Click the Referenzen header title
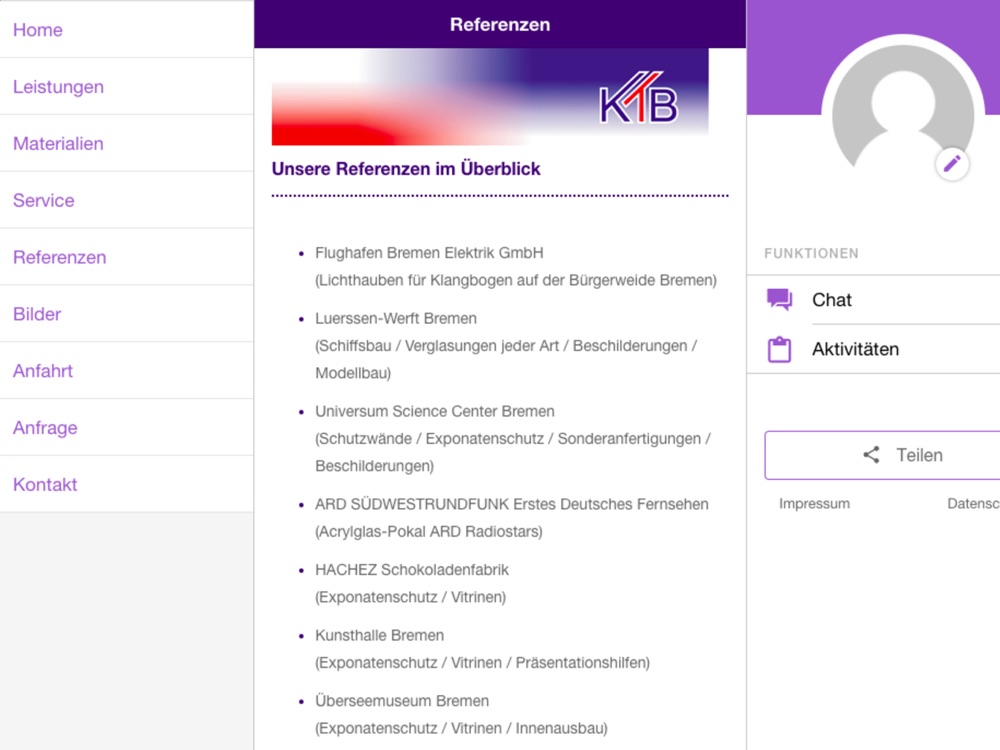This screenshot has height=750, width=1000. pyautogui.click(x=500, y=24)
